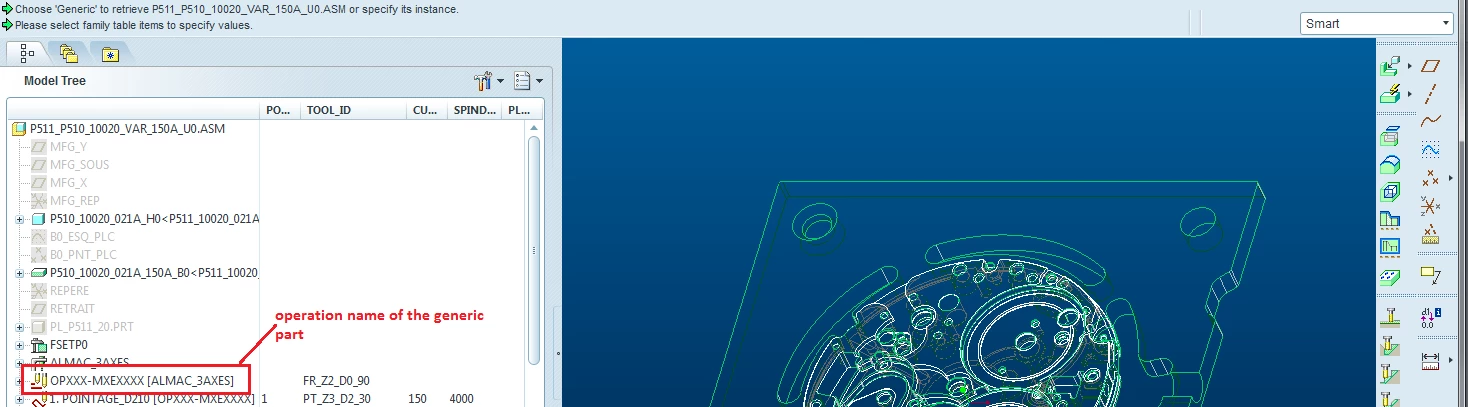Click PT_Z3_D2_30 tool ID cell

coord(336,398)
